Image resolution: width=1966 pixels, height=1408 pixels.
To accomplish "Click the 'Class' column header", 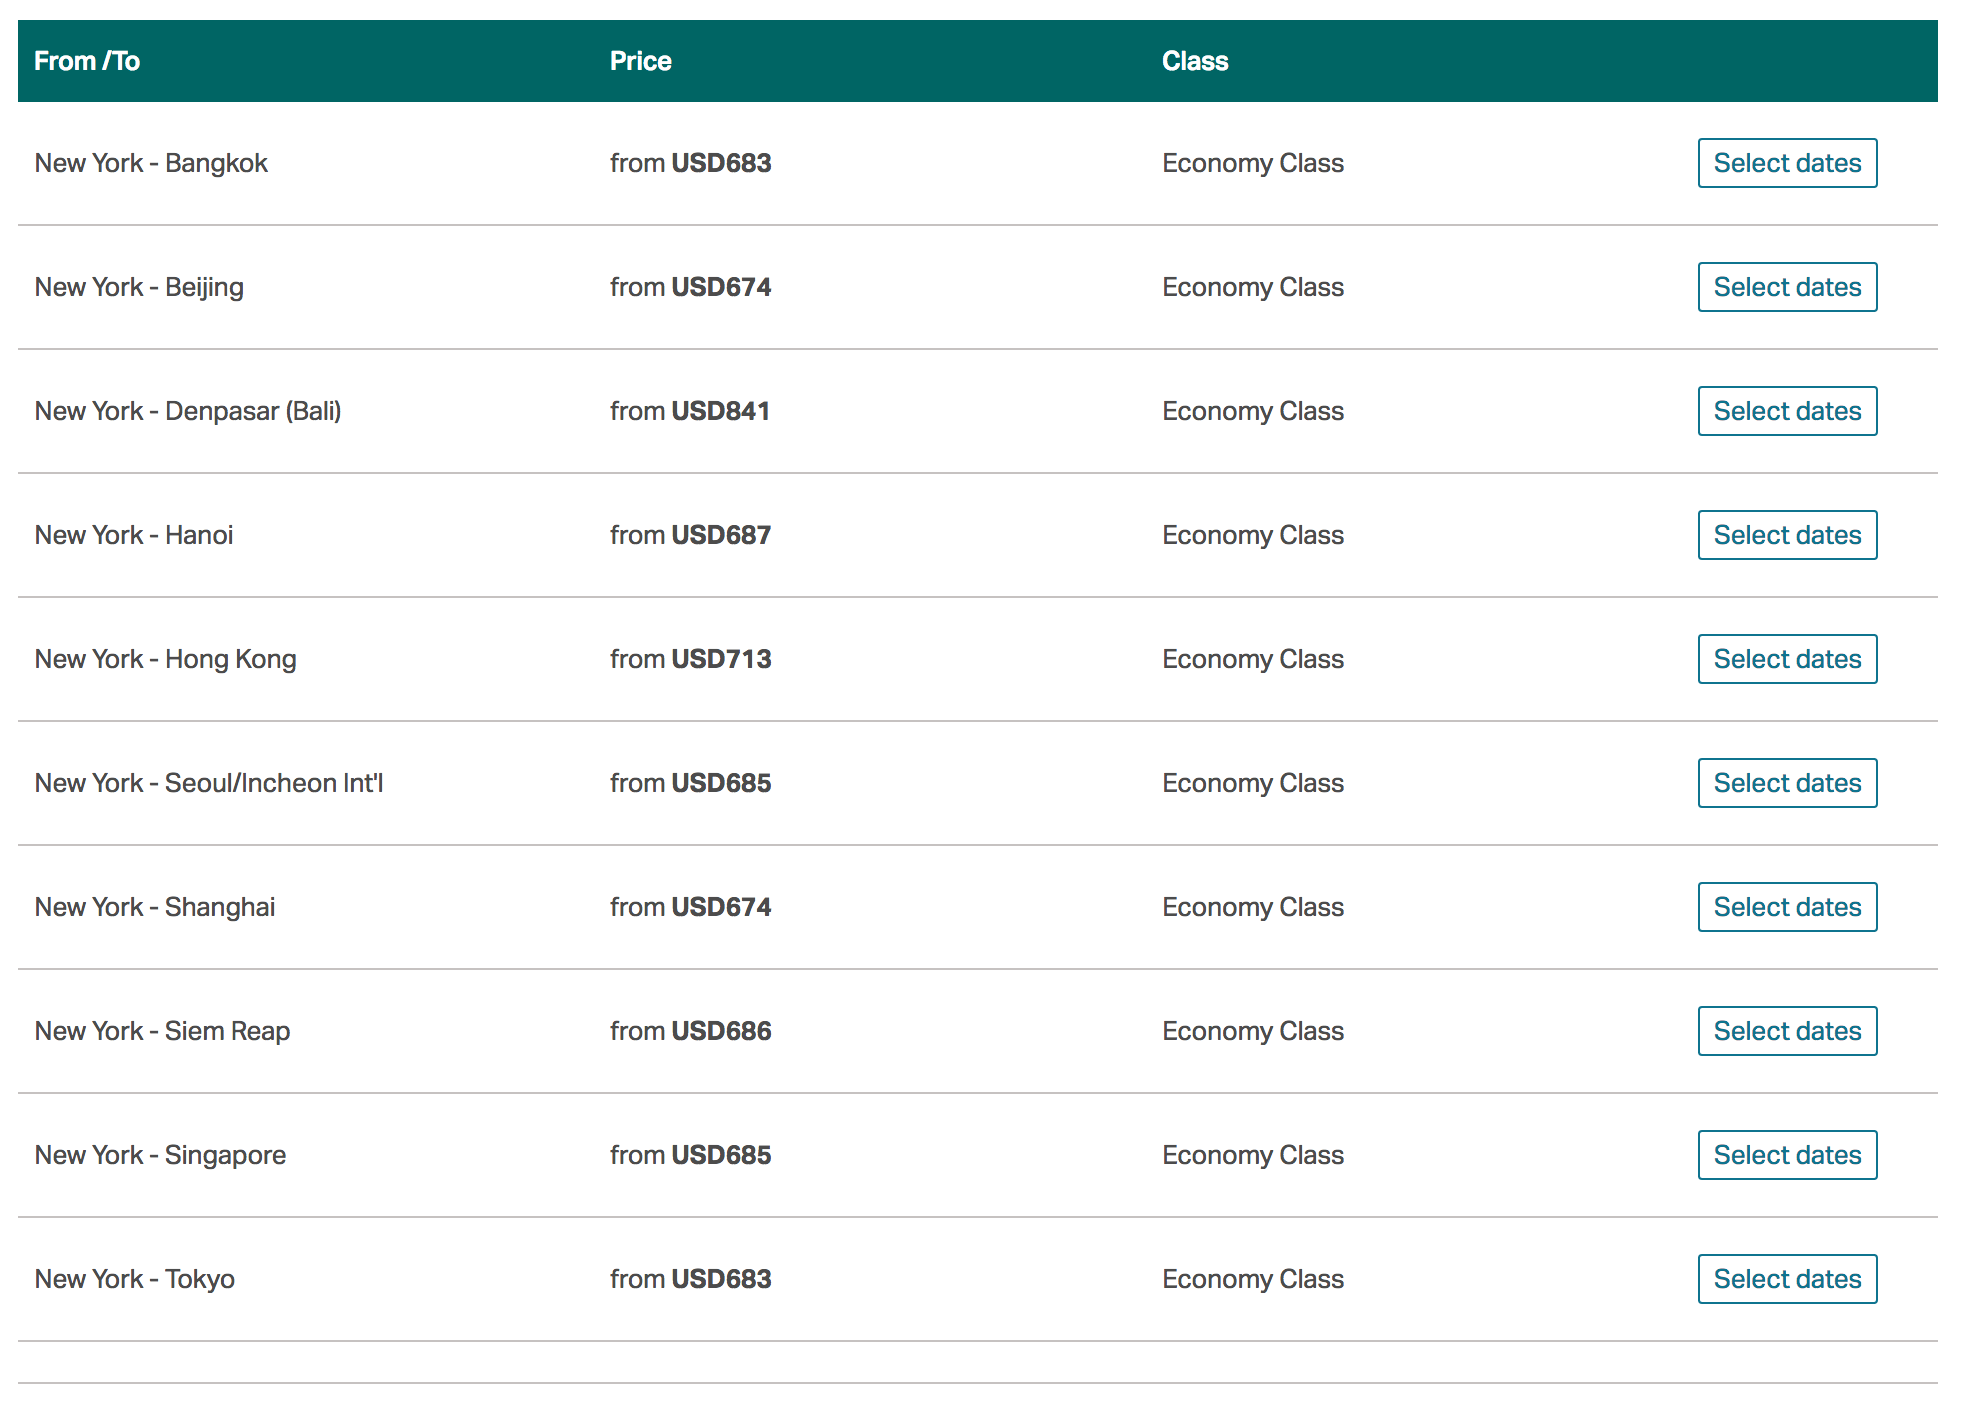I will pyautogui.click(x=1195, y=61).
